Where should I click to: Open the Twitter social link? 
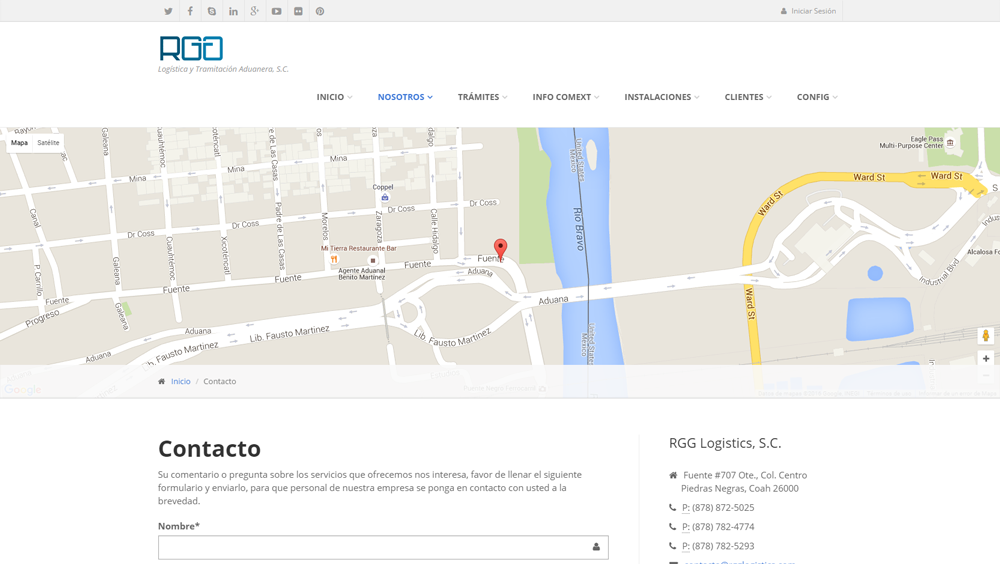(168, 11)
